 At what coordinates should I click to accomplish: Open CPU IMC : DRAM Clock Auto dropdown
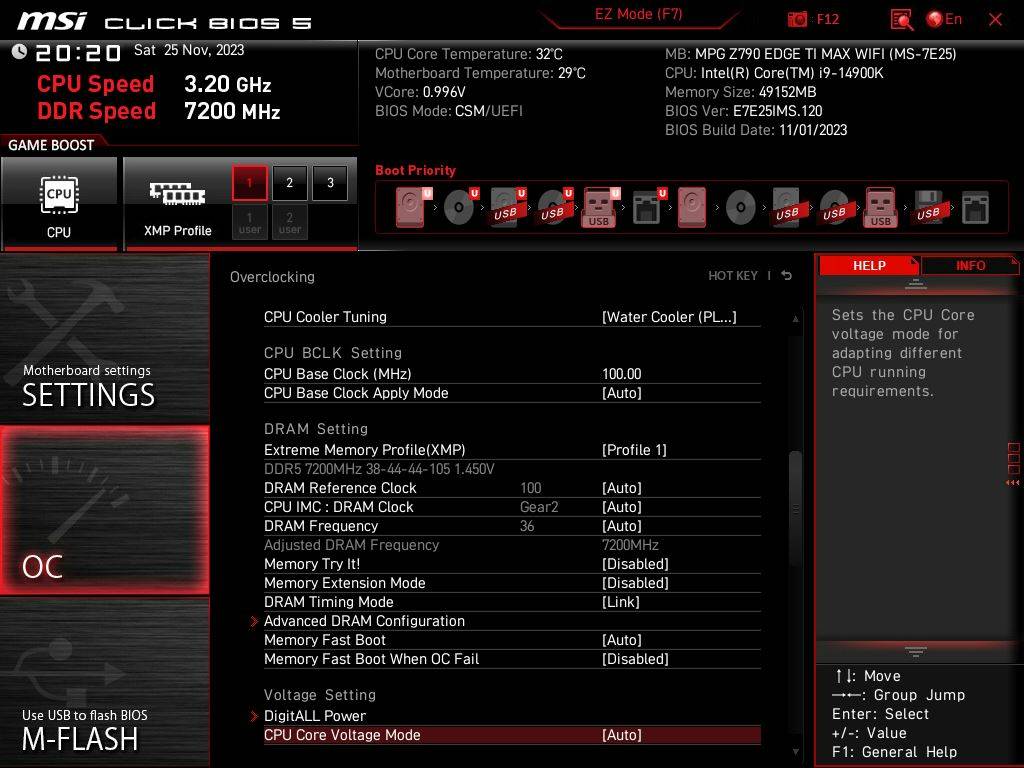click(622, 507)
